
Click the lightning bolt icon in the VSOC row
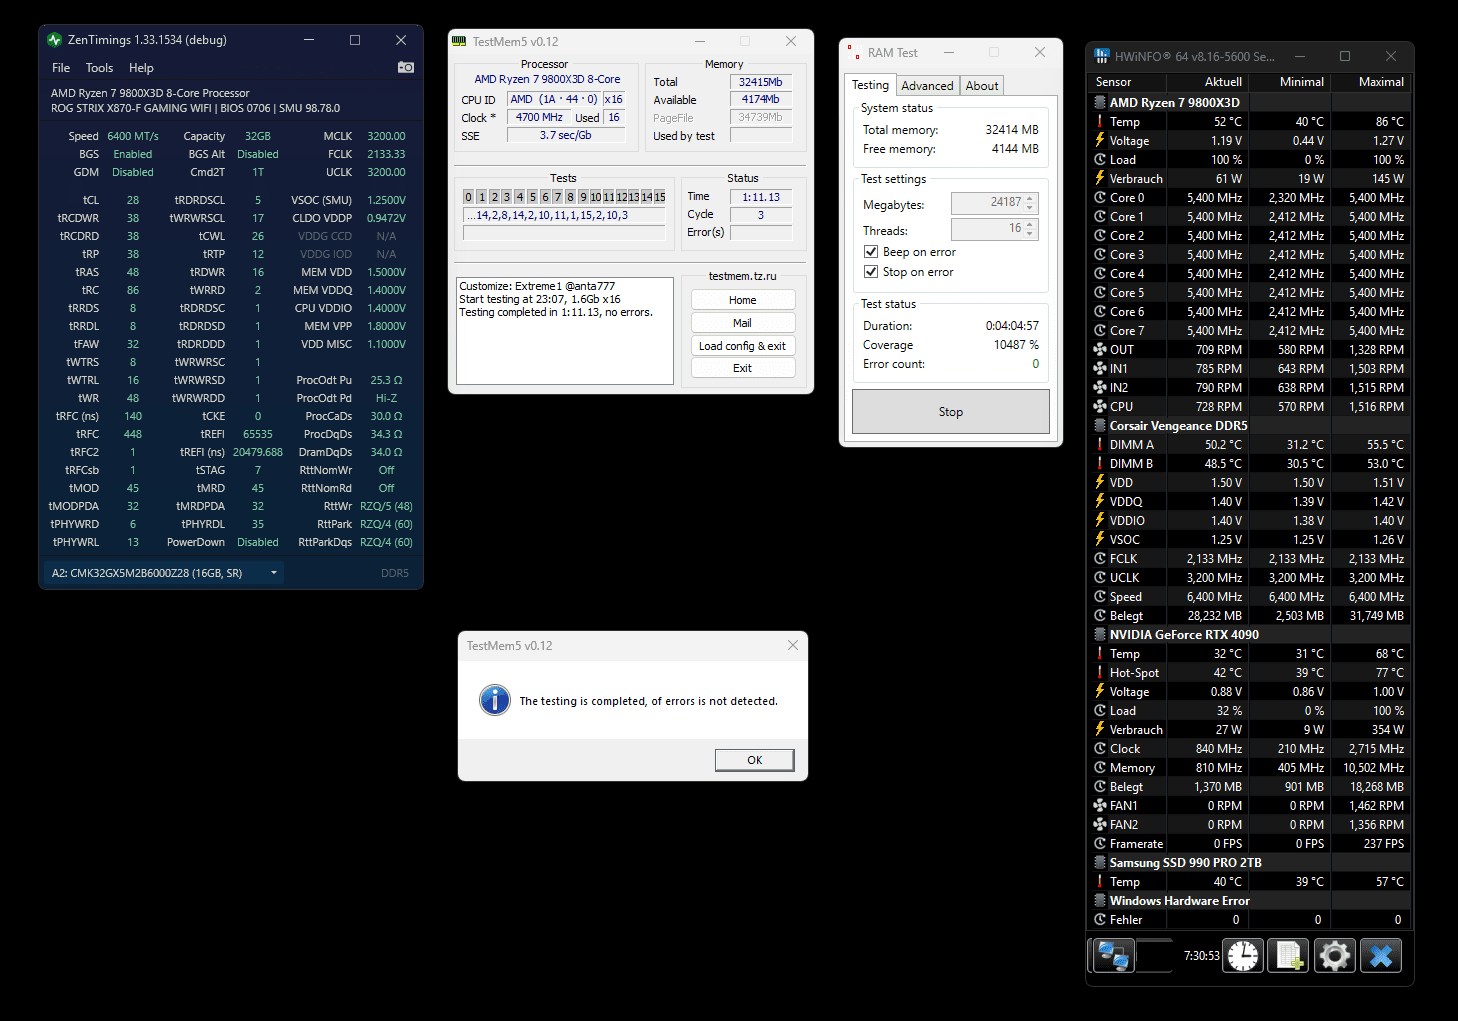(x=1100, y=540)
